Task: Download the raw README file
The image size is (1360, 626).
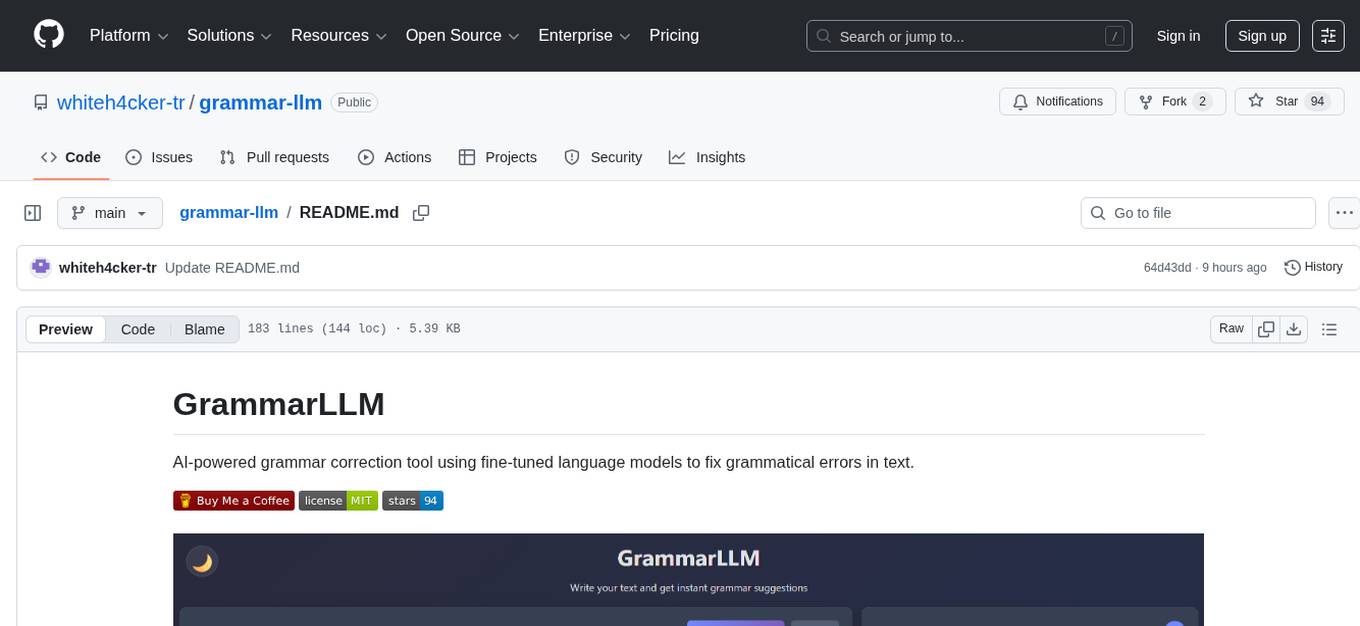Action: (1294, 328)
